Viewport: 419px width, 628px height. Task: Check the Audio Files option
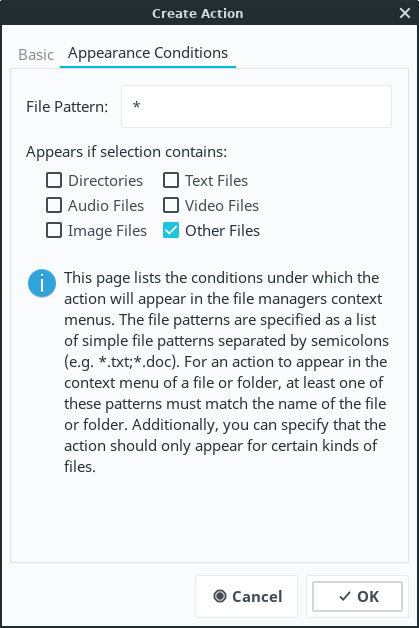pyautogui.click(x=54, y=205)
